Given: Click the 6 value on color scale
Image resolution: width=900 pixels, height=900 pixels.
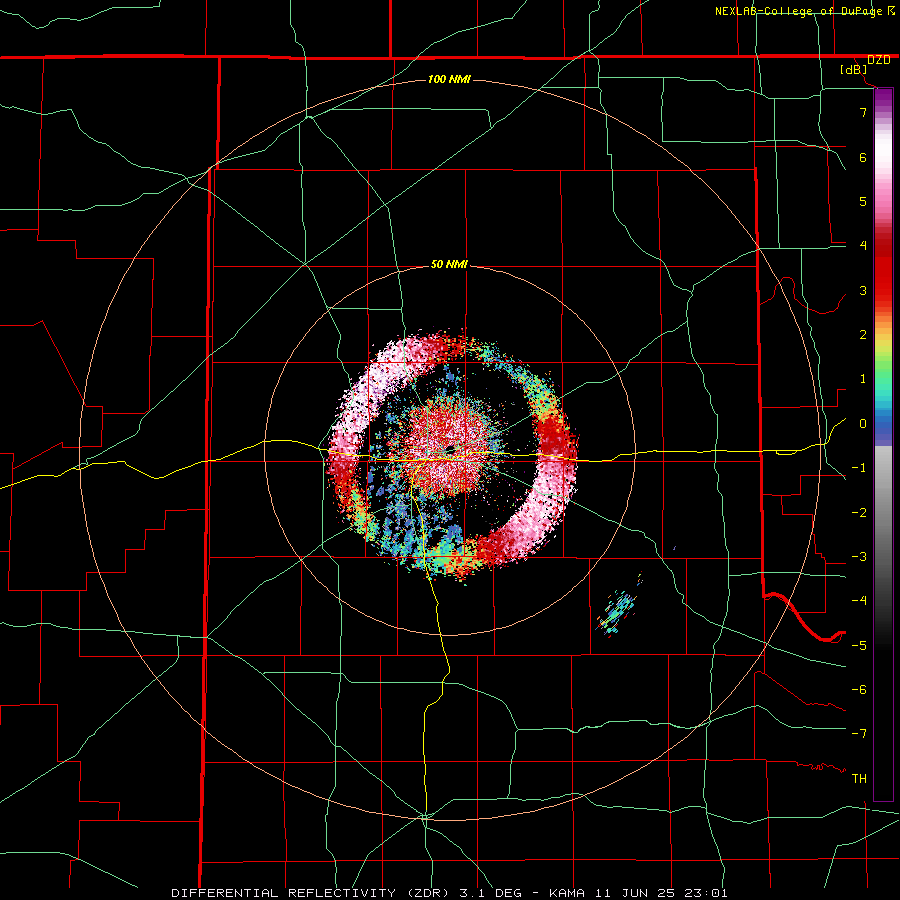Looking at the screenshot, I should [x=863, y=157].
